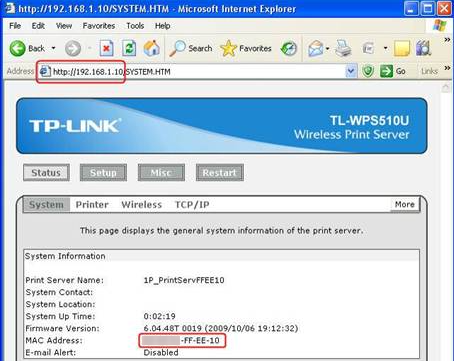Image resolution: width=454 pixels, height=364 pixels.
Task: Click the IE icon in title bar
Action: click(10, 8)
